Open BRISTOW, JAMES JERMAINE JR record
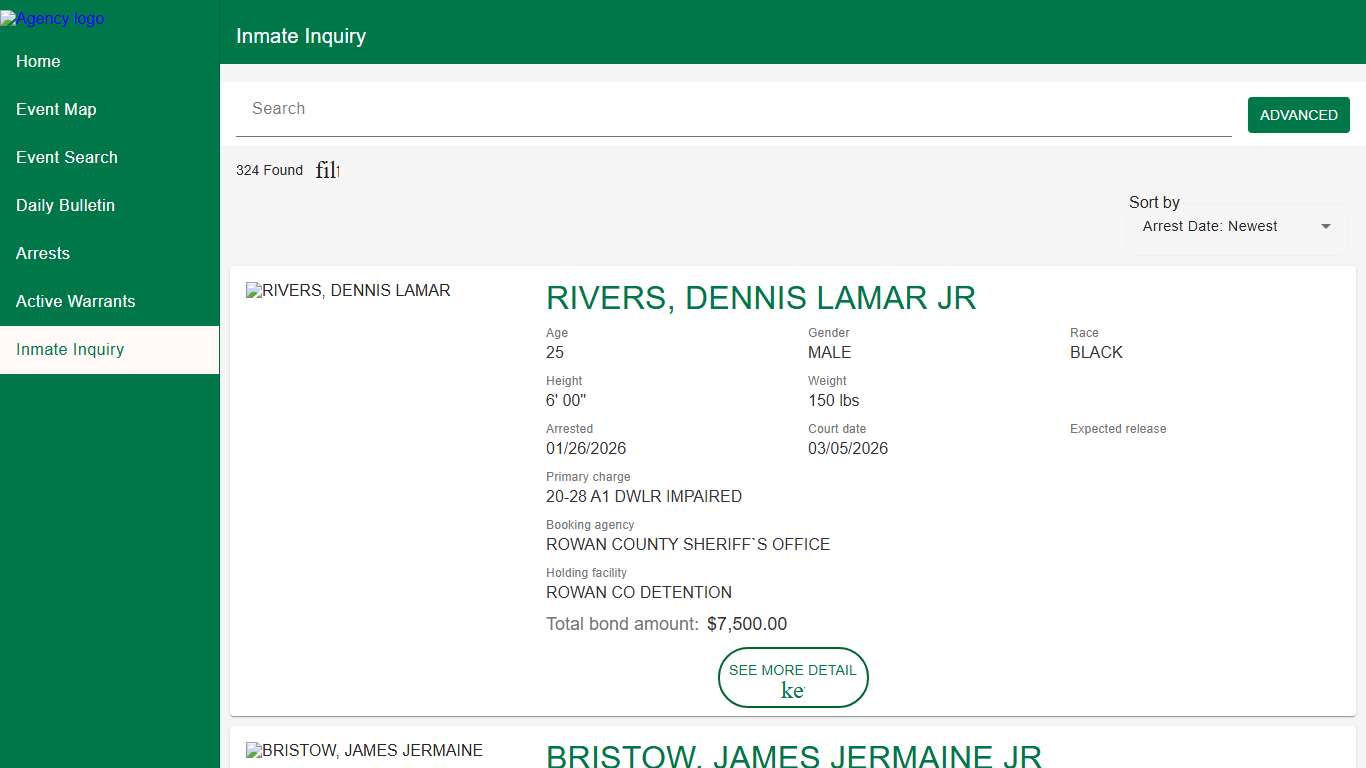 [793, 756]
